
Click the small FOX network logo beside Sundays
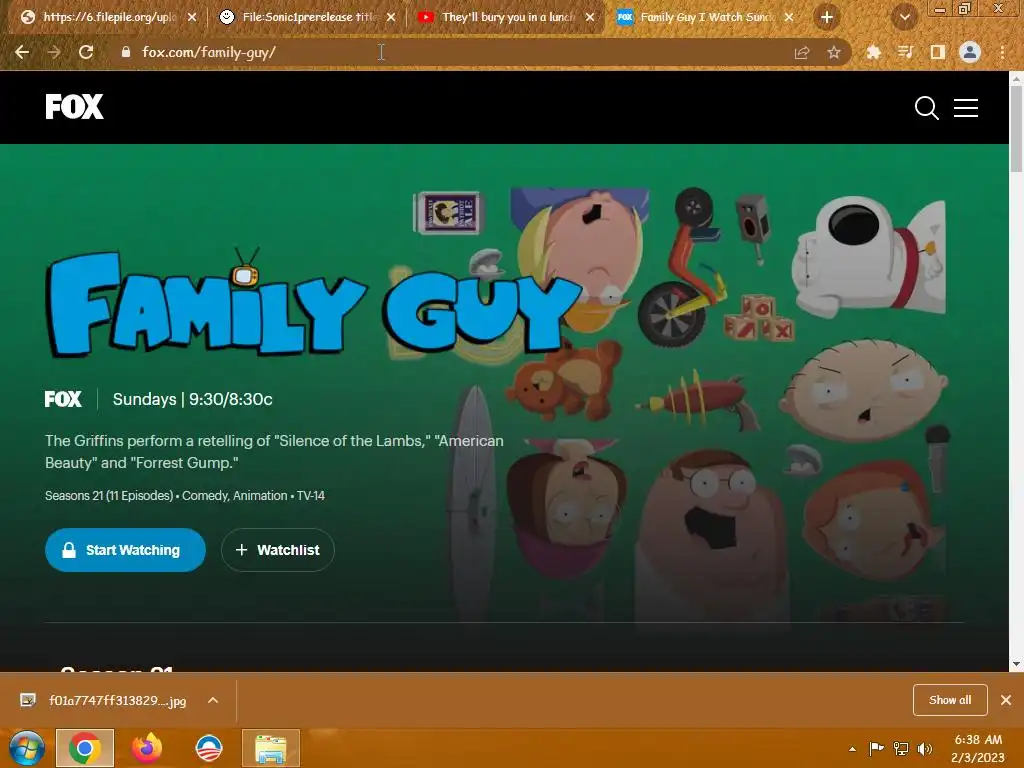point(63,399)
